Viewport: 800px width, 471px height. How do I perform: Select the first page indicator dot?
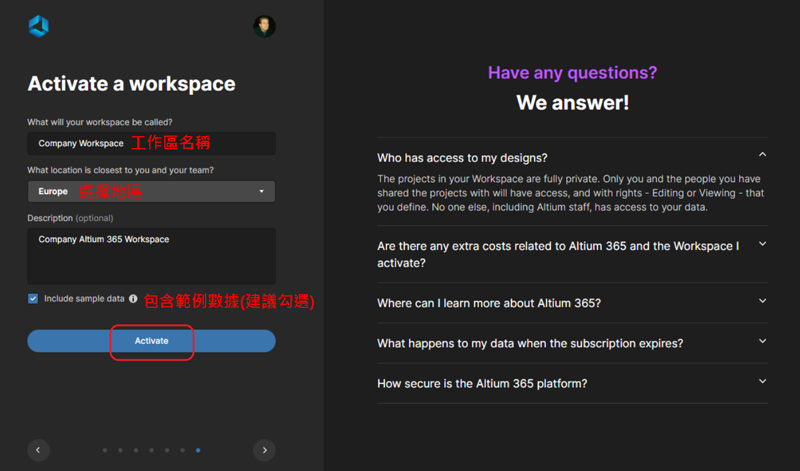(x=105, y=451)
